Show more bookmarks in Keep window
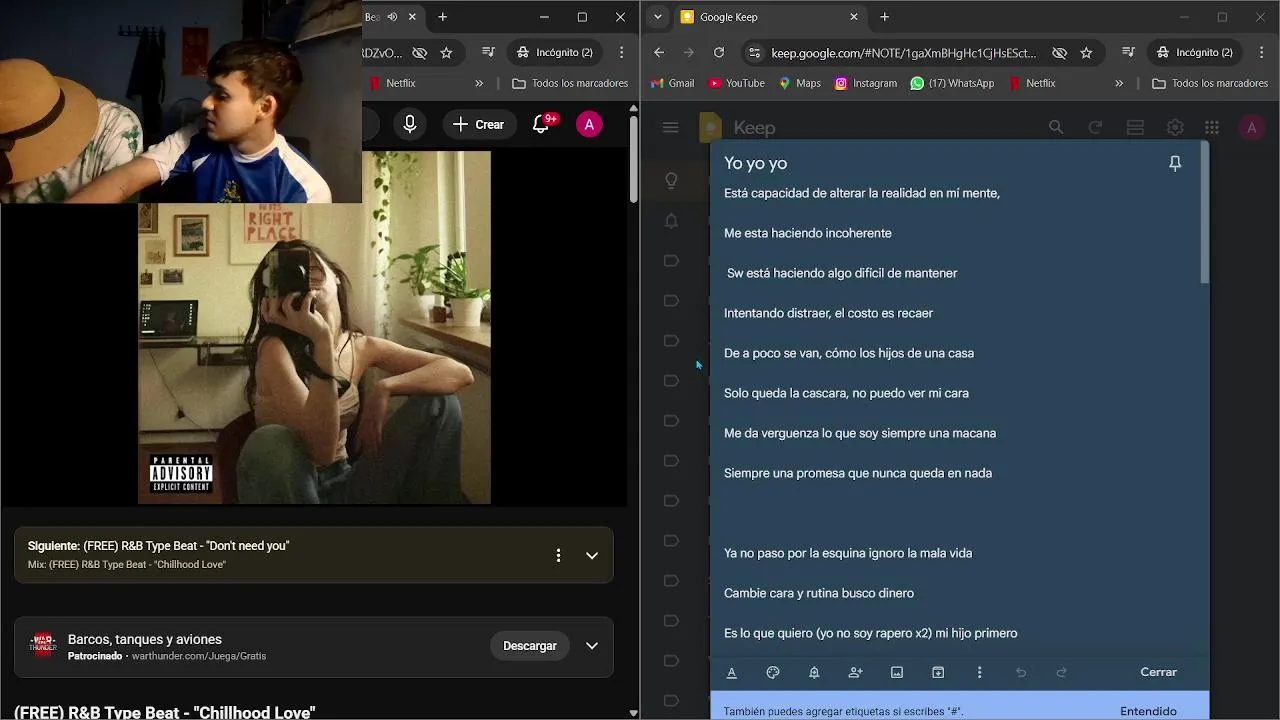 tap(1119, 83)
